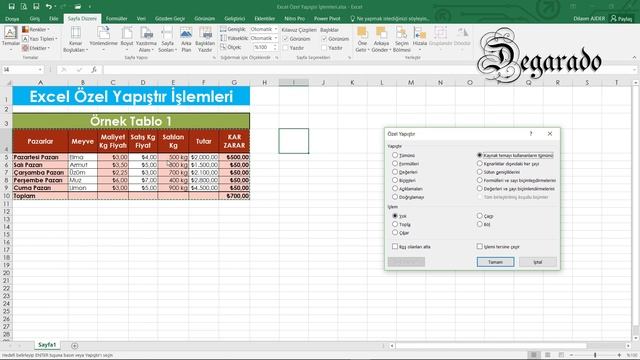Open Yazı Tipleri theme fonts dropdown

coord(39,39)
